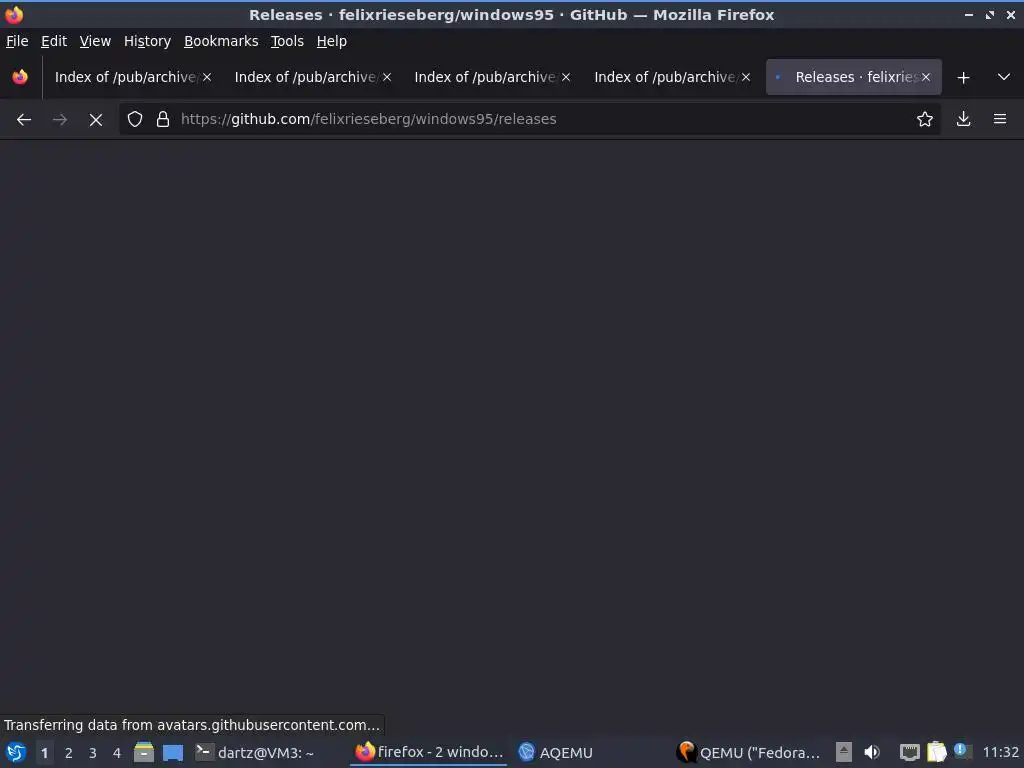Open the Tools menu
This screenshot has width=1024, height=768.
(287, 41)
